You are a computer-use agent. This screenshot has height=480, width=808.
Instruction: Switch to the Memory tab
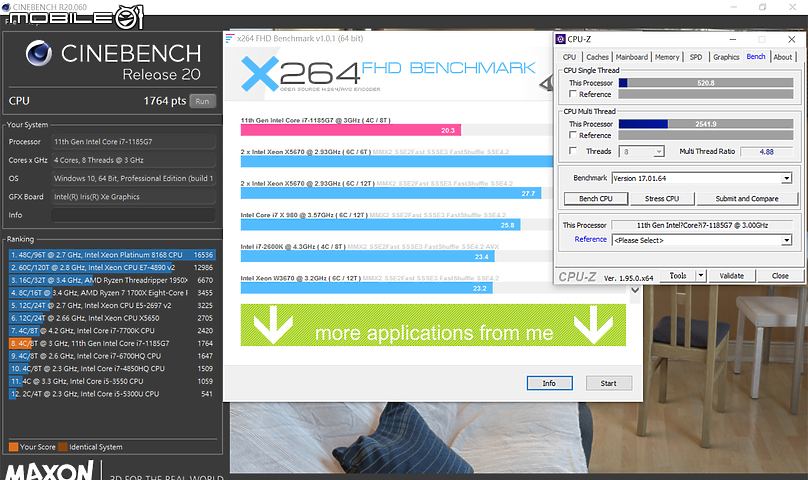click(667, 57)
